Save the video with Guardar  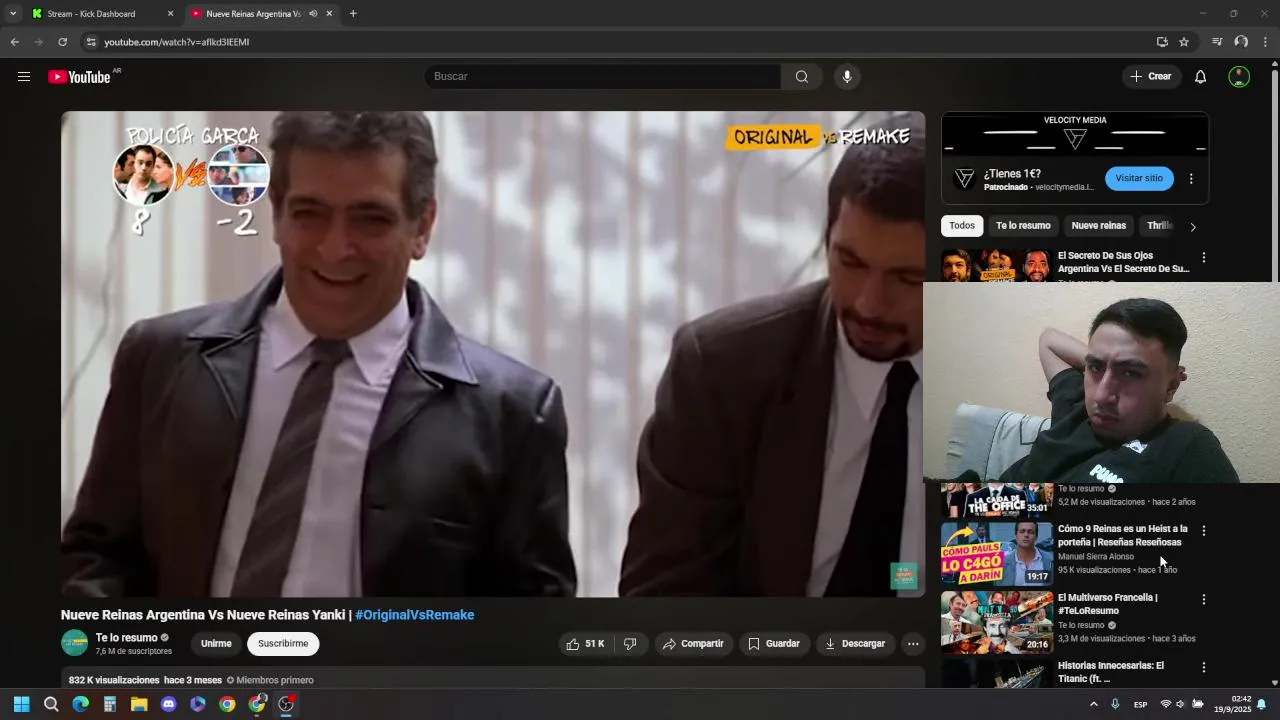pos(774,644)
